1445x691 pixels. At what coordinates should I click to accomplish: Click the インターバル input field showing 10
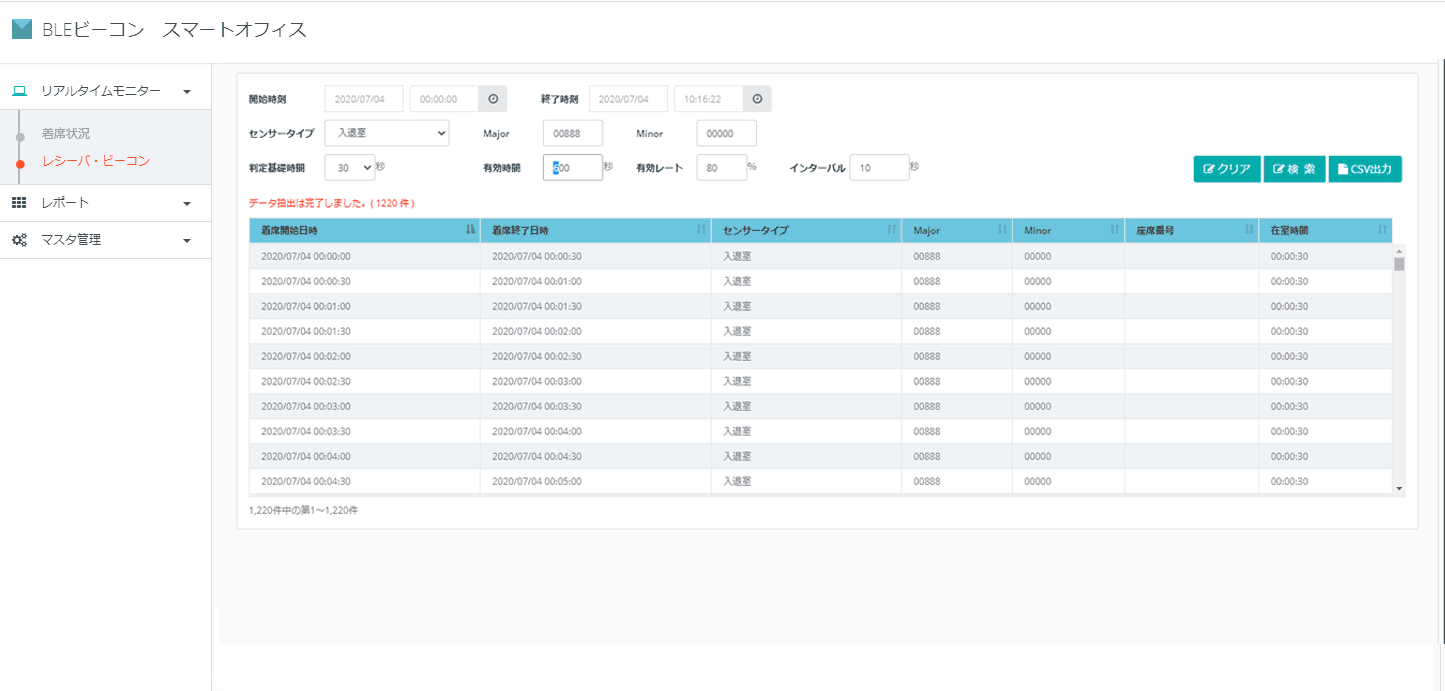879,168
